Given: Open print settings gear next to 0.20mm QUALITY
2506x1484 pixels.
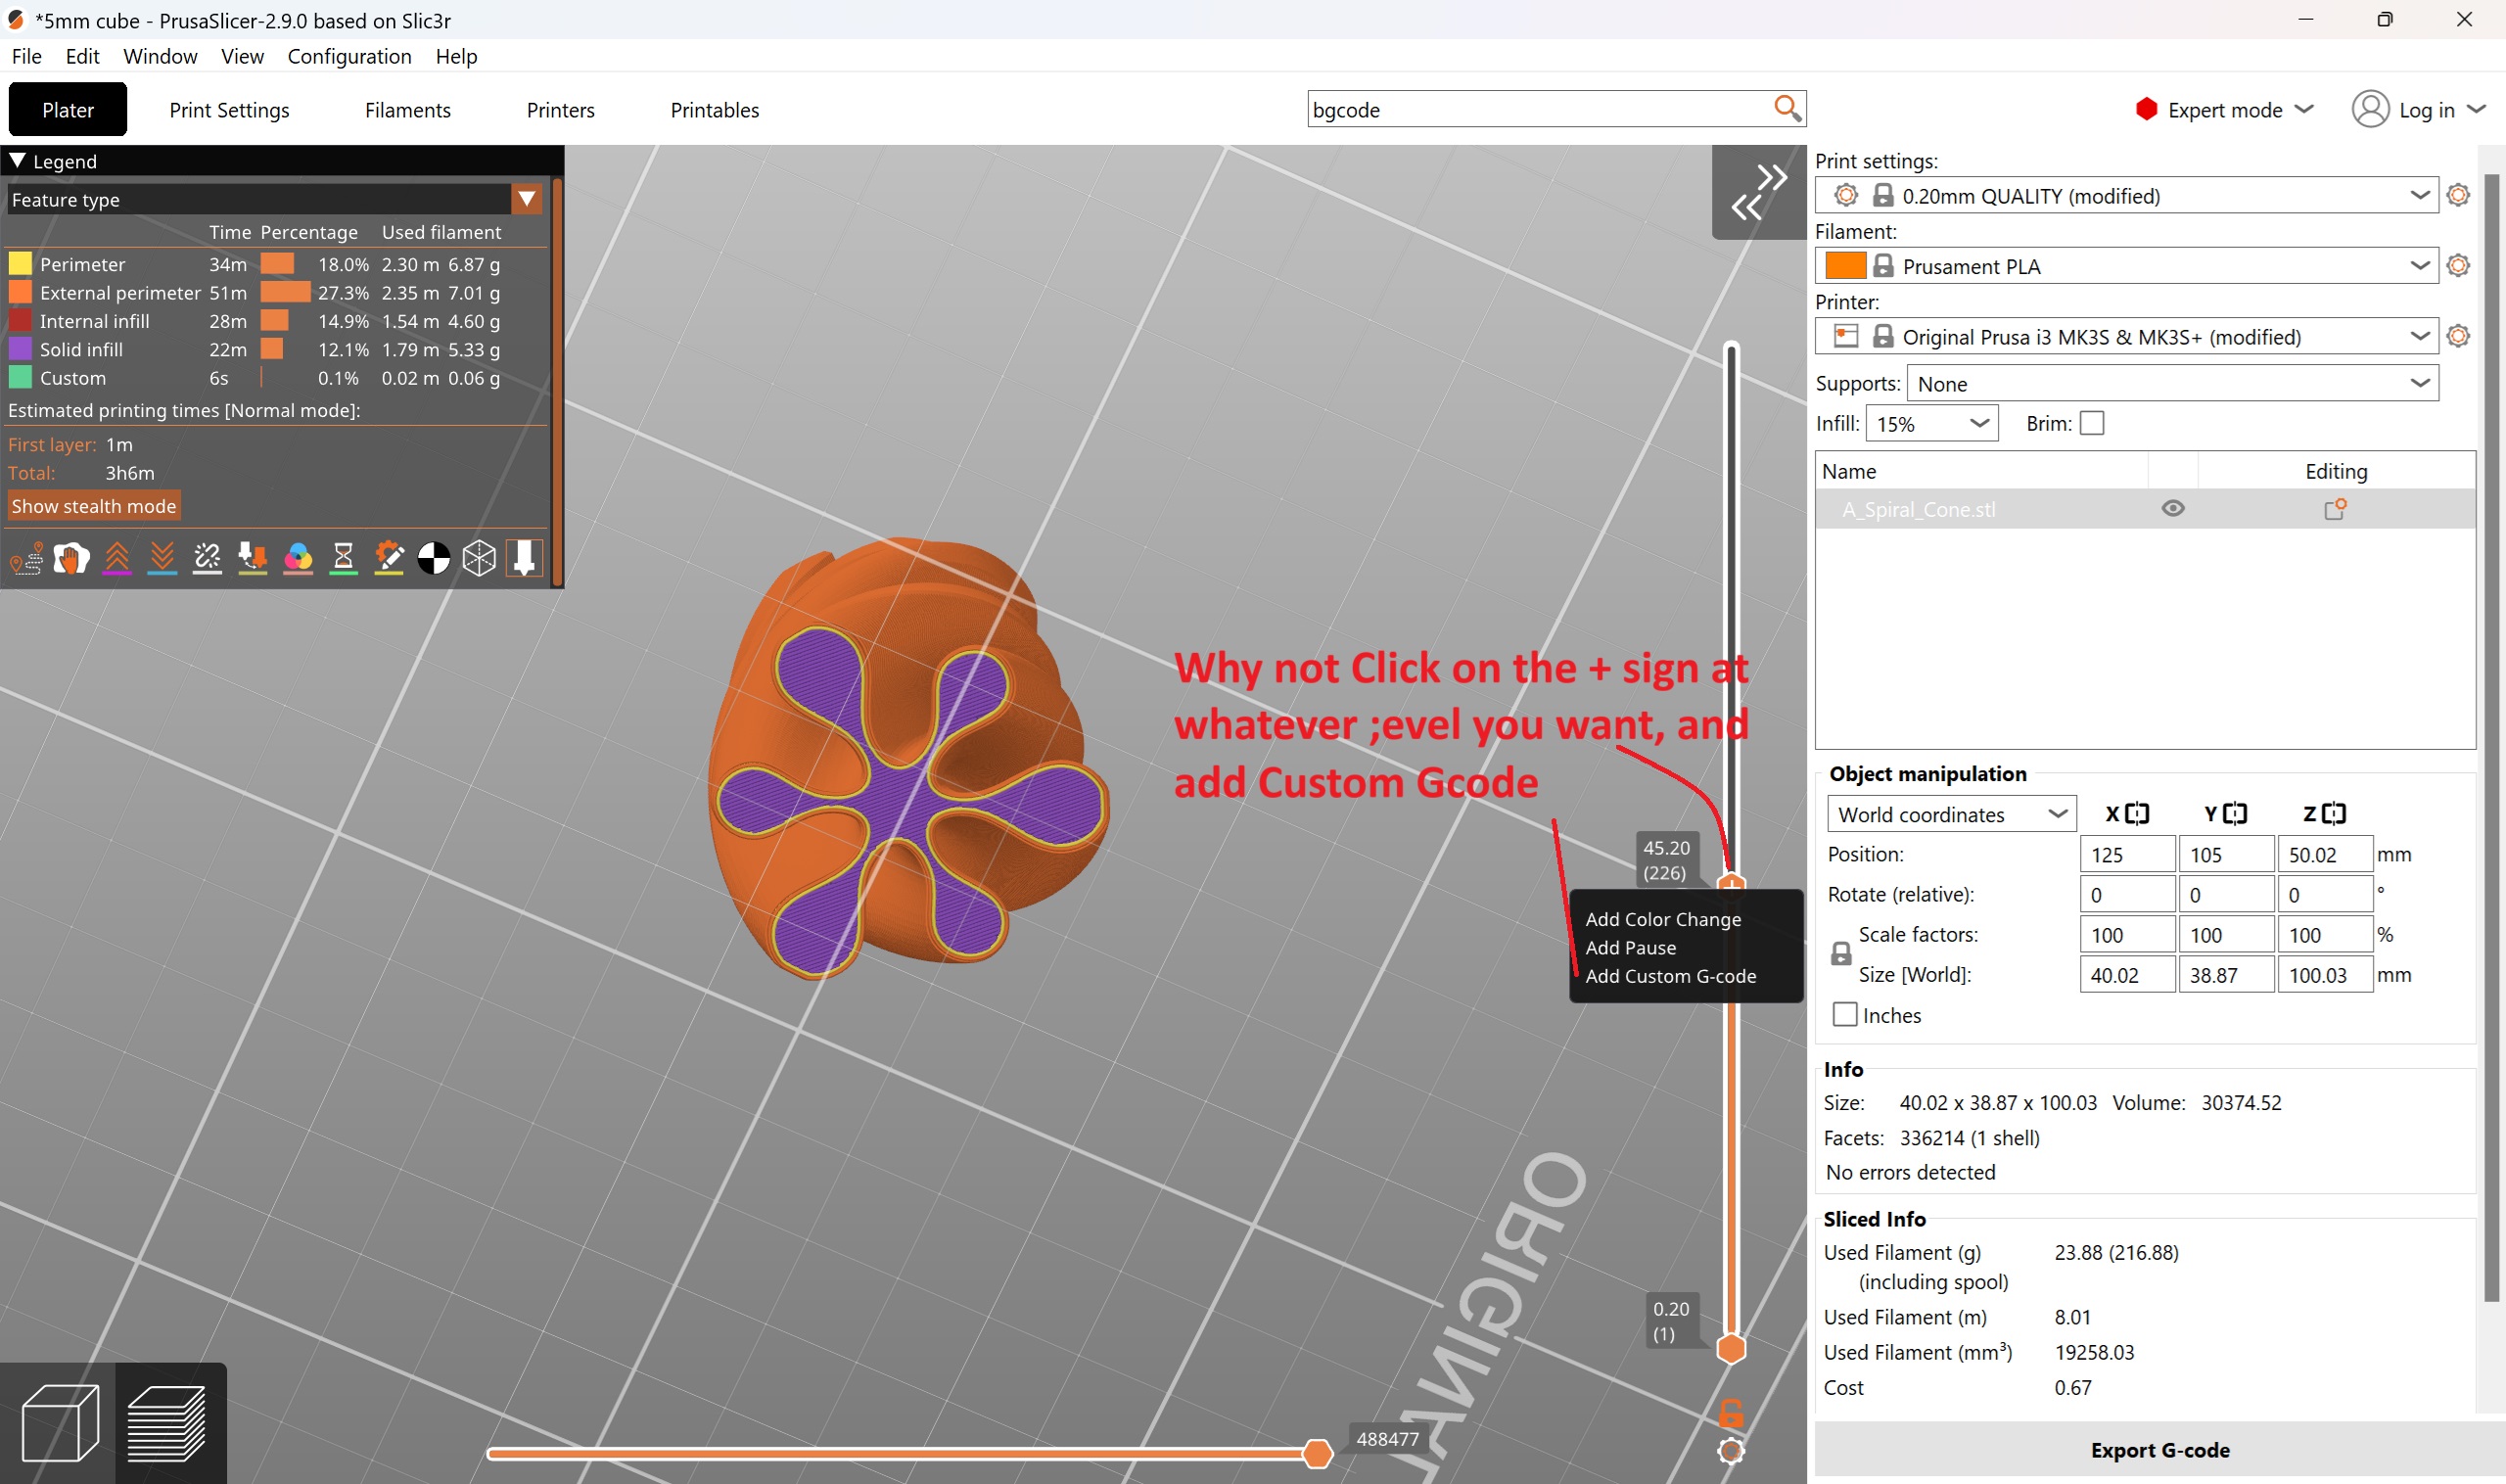Looking at the screenshot, I should [x=2458, y=195].
